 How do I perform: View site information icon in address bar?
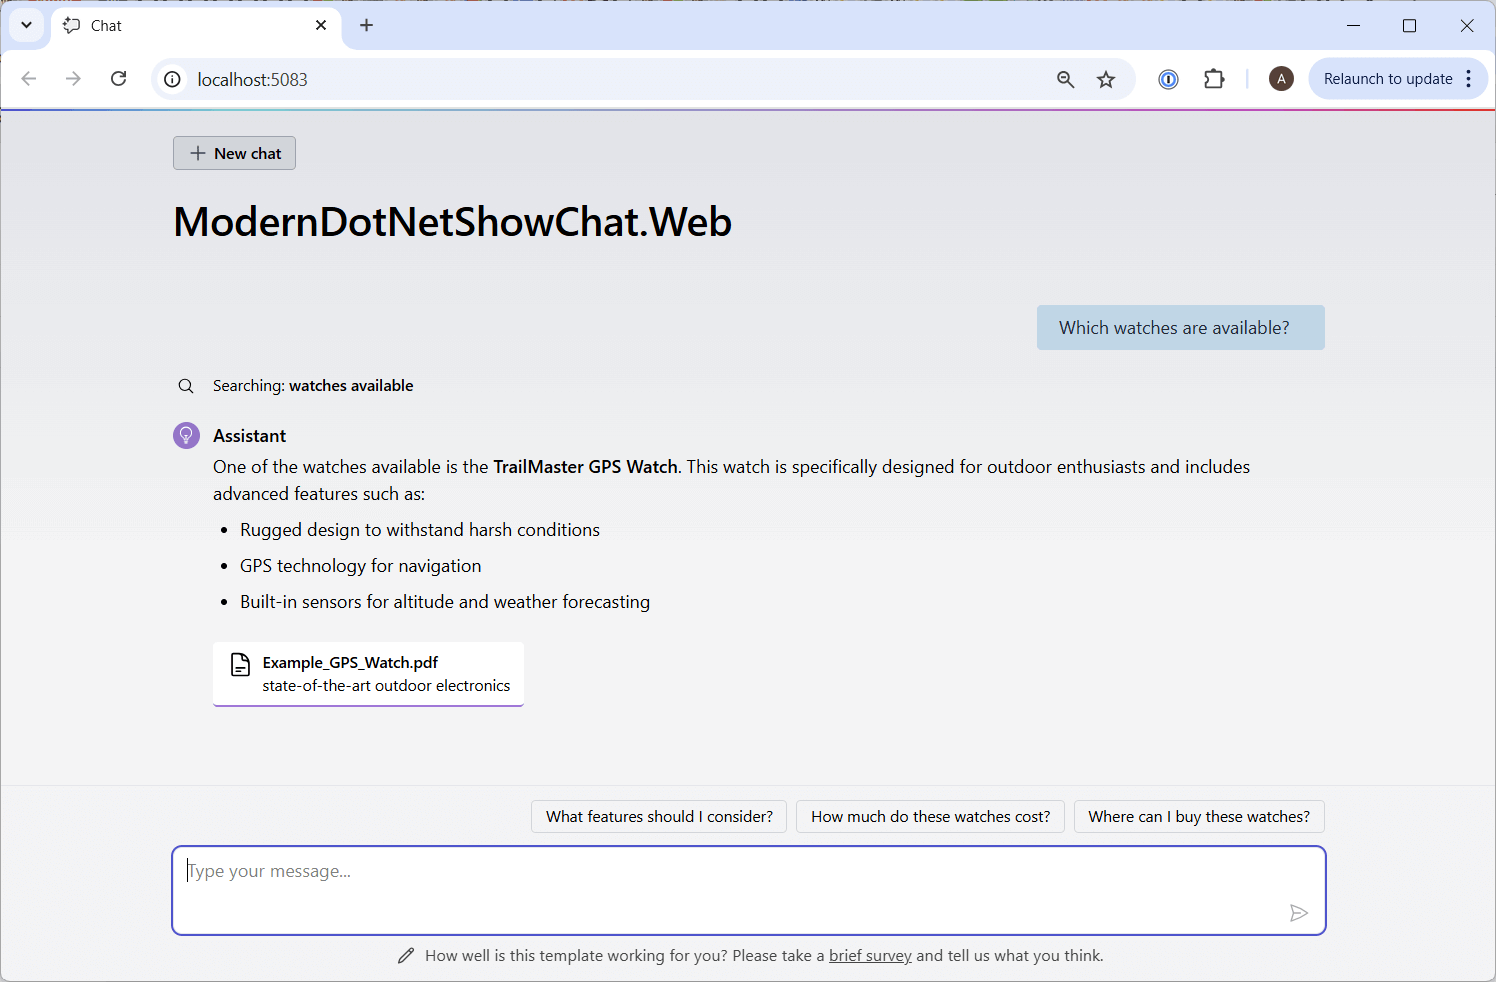click(x=173, y=79)
